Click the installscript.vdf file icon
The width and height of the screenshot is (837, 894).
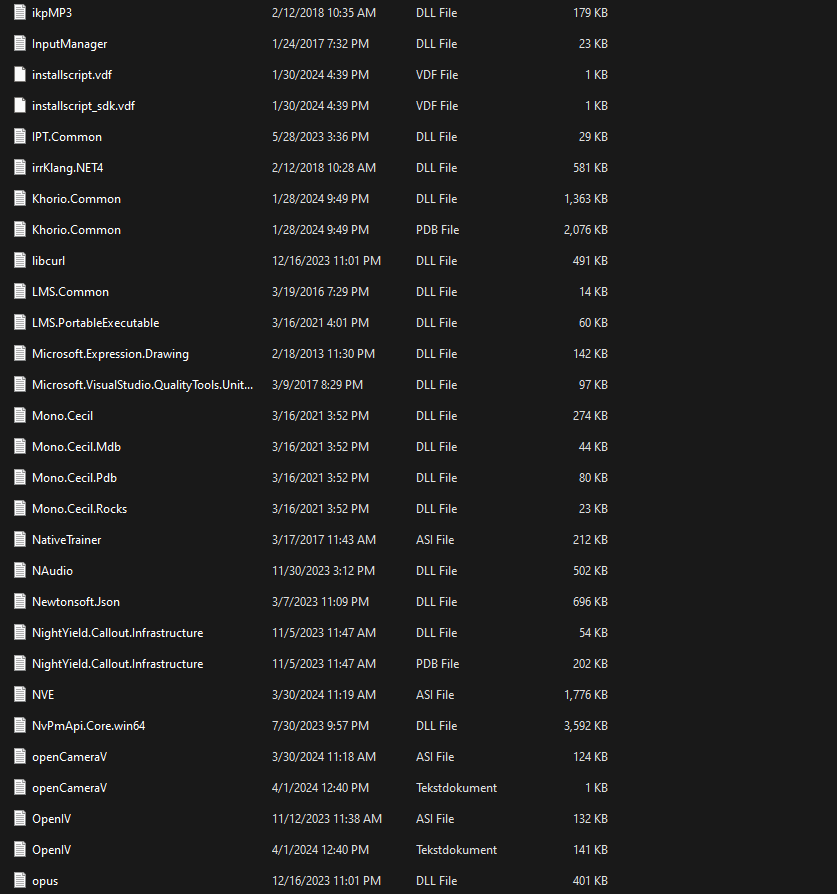pos(20,75)
